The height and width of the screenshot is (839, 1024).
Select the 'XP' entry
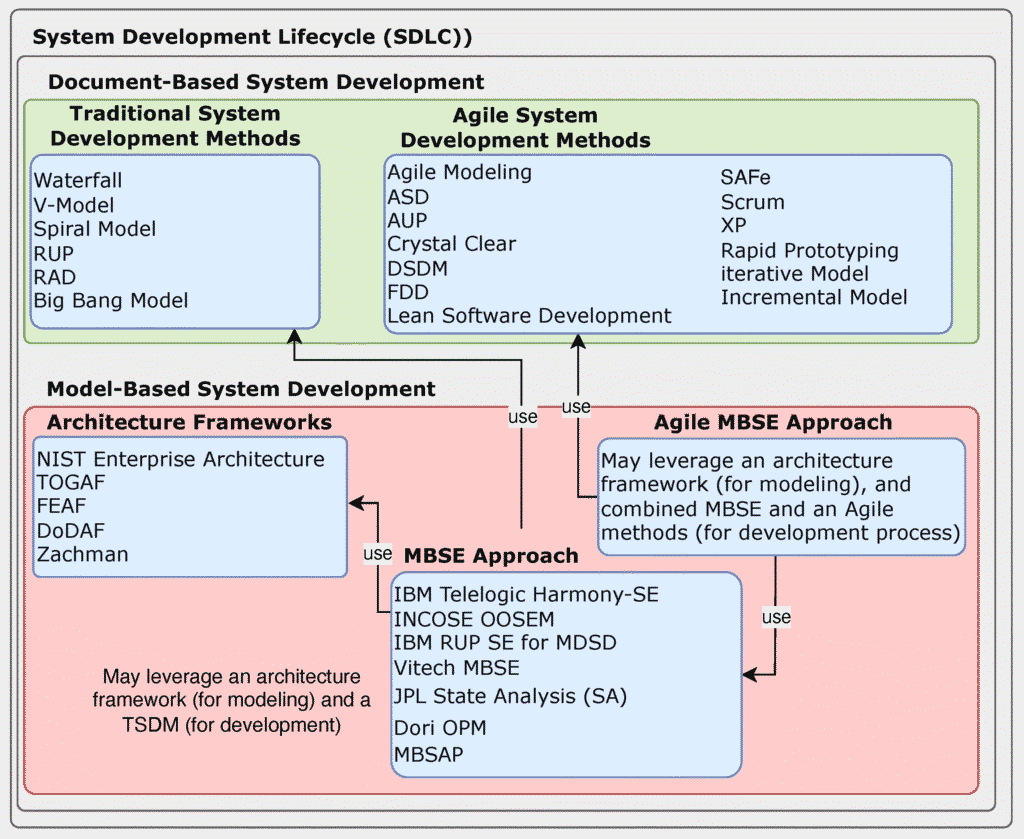[x=733, y=225]
